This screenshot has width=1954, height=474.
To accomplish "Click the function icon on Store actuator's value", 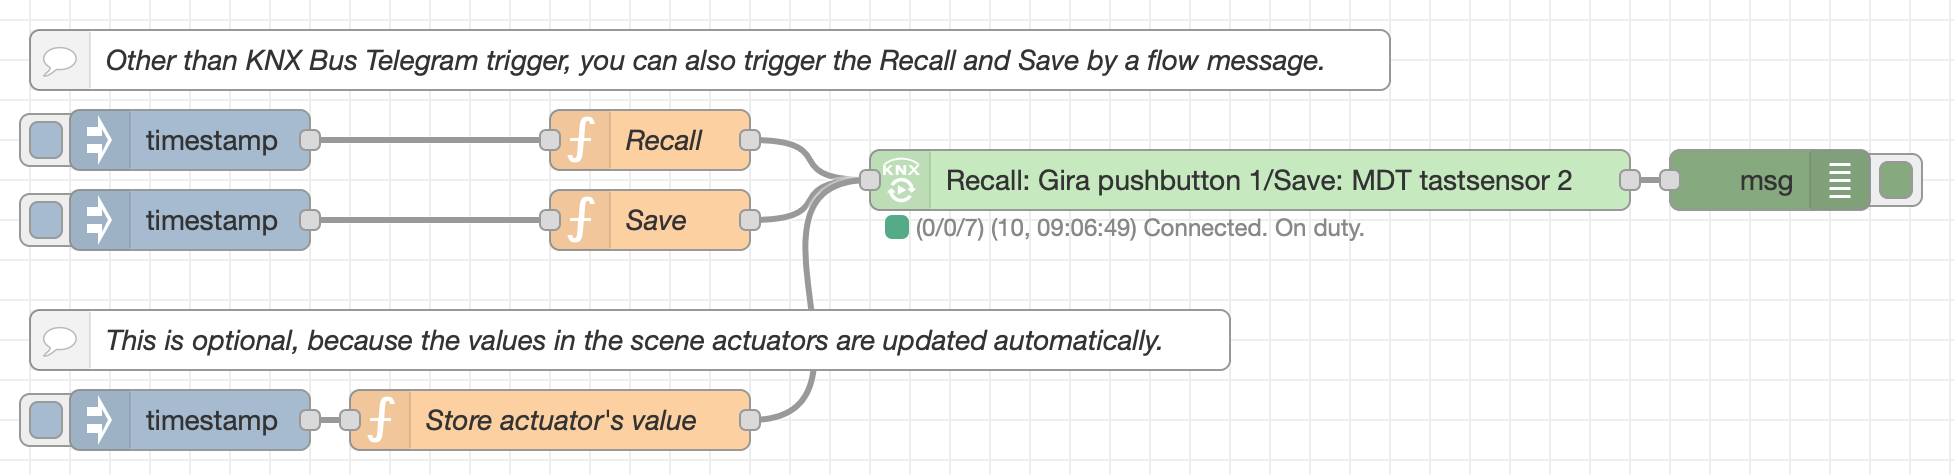I will point(381,420).
